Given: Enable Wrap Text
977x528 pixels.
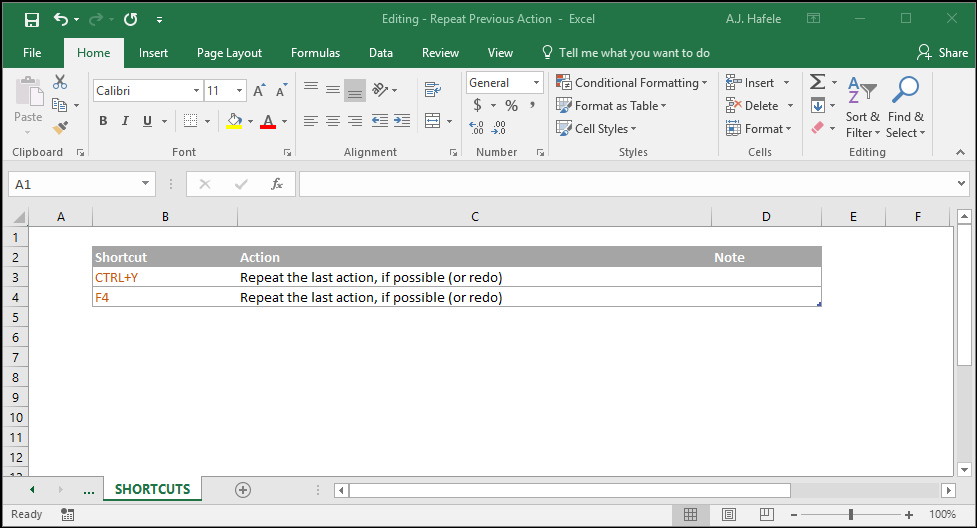Looking at the screenshot, I should [432, 90].
